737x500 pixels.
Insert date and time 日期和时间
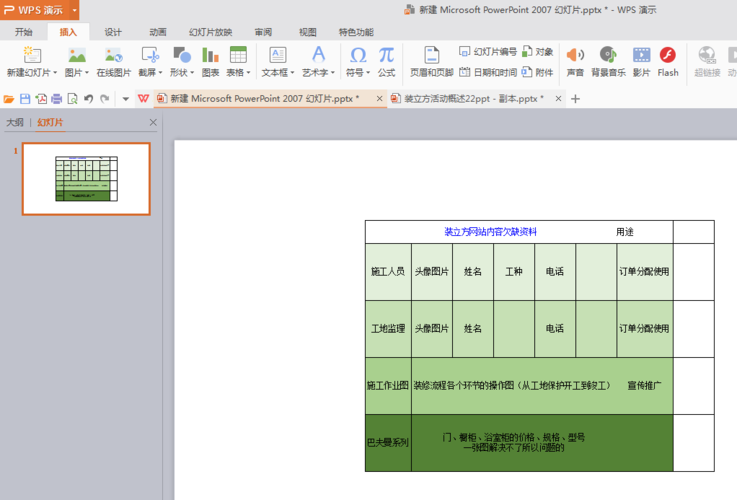(488, 72)
